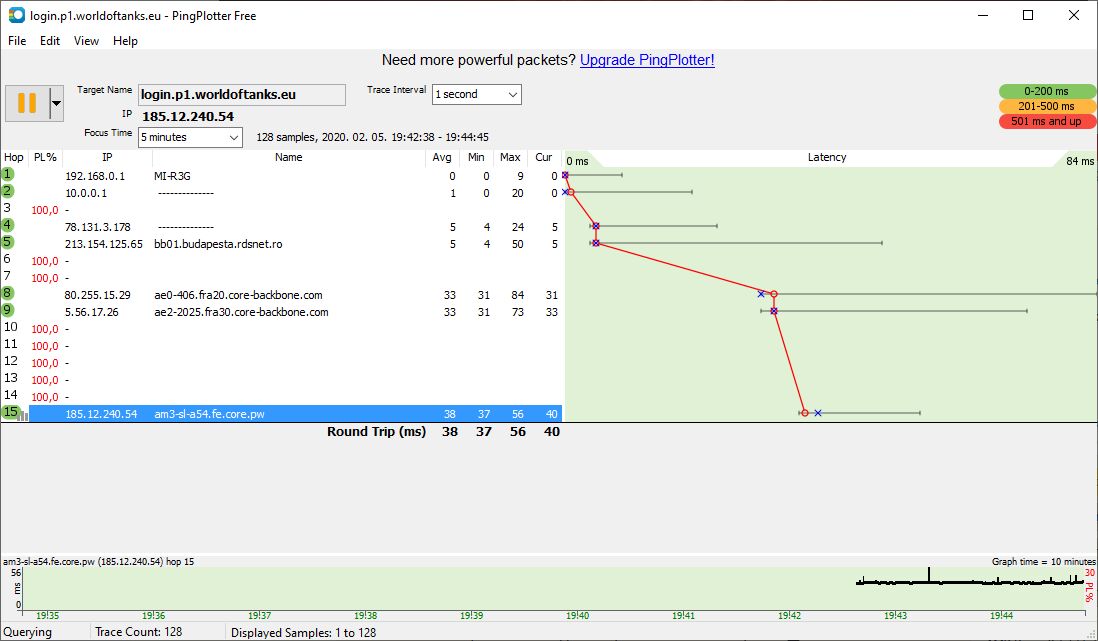Select IP 80.255.15.29

(x=97, y=295)
